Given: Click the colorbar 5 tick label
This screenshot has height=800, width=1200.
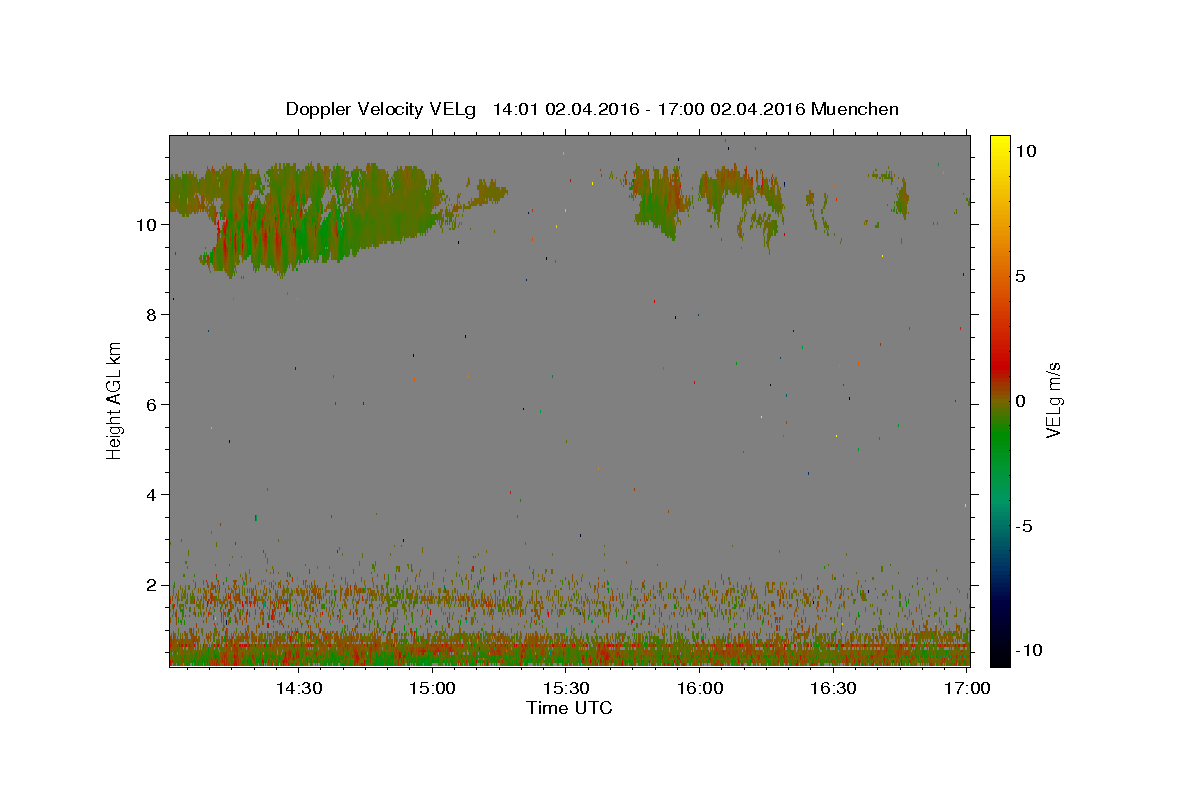Looking at the screenshot, I should (x=1021, y=276).
